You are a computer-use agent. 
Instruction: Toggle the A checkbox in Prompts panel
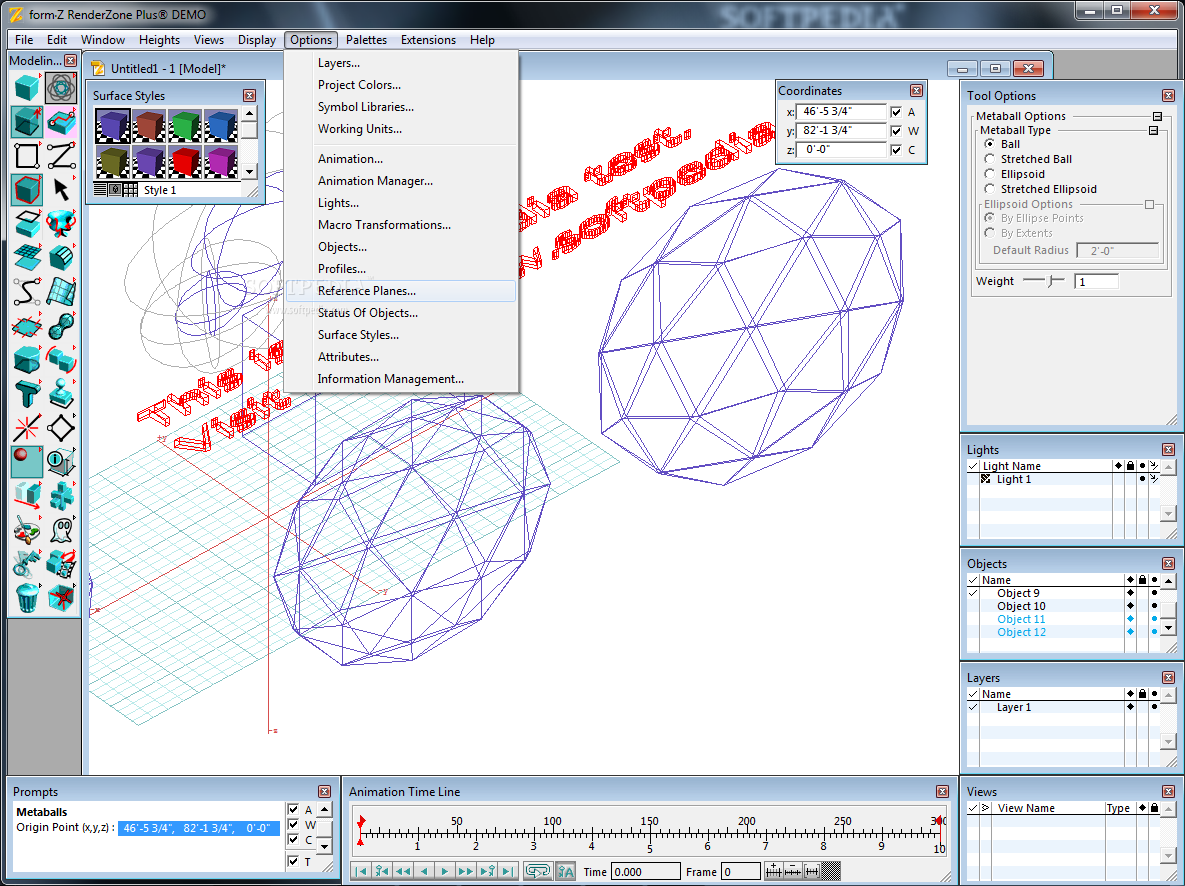pyautogui.click(x=293, y=810)
